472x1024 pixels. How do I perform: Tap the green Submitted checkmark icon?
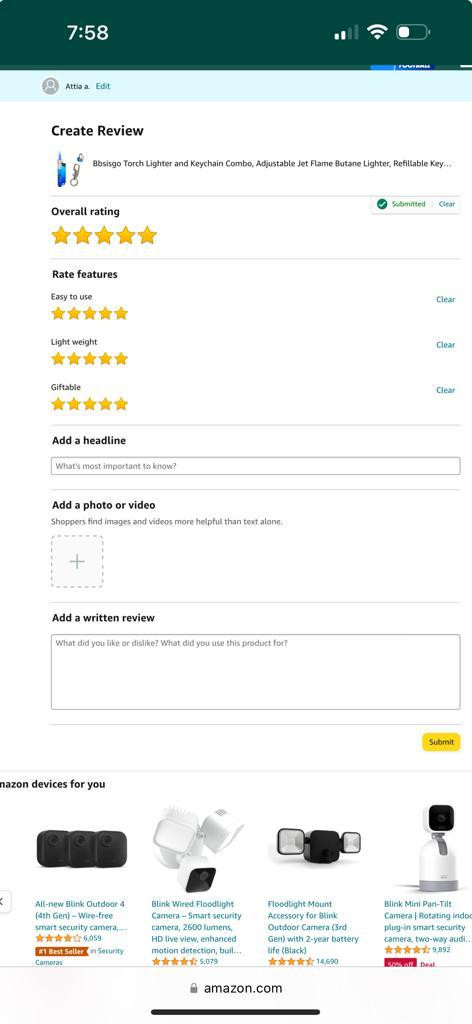(382, 204)
